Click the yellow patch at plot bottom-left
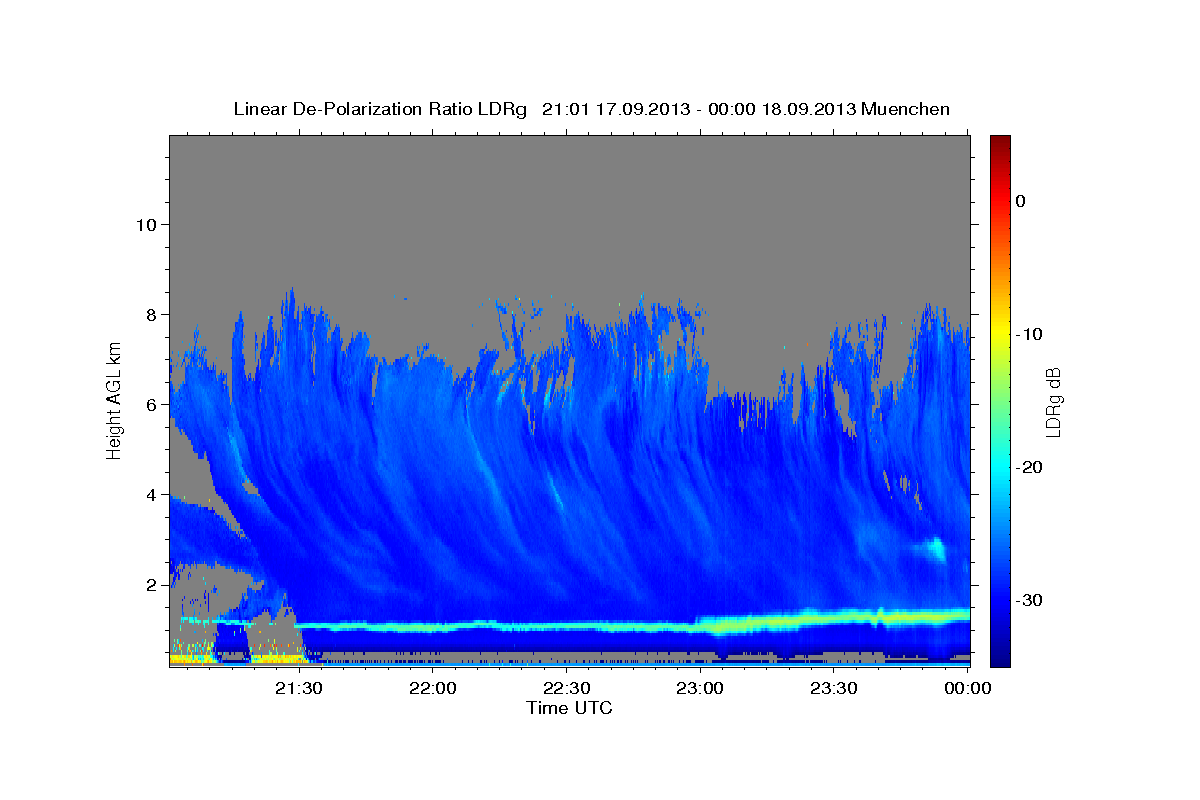 [x=192, y=659]
